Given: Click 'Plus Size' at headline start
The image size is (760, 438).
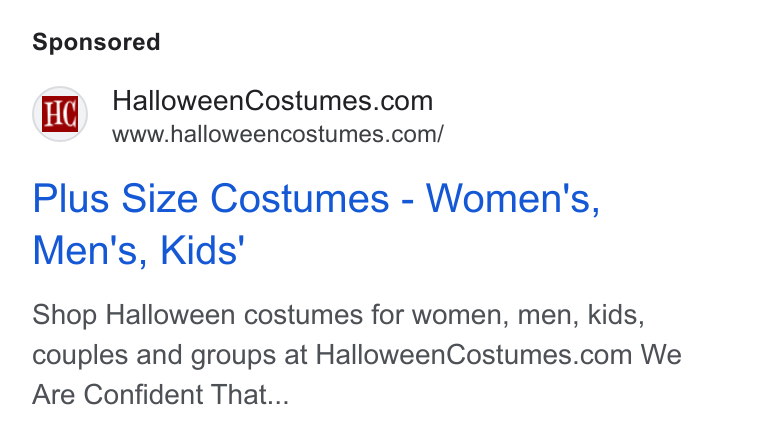Looking at the screenshot, I should click(x=115, y=199).
